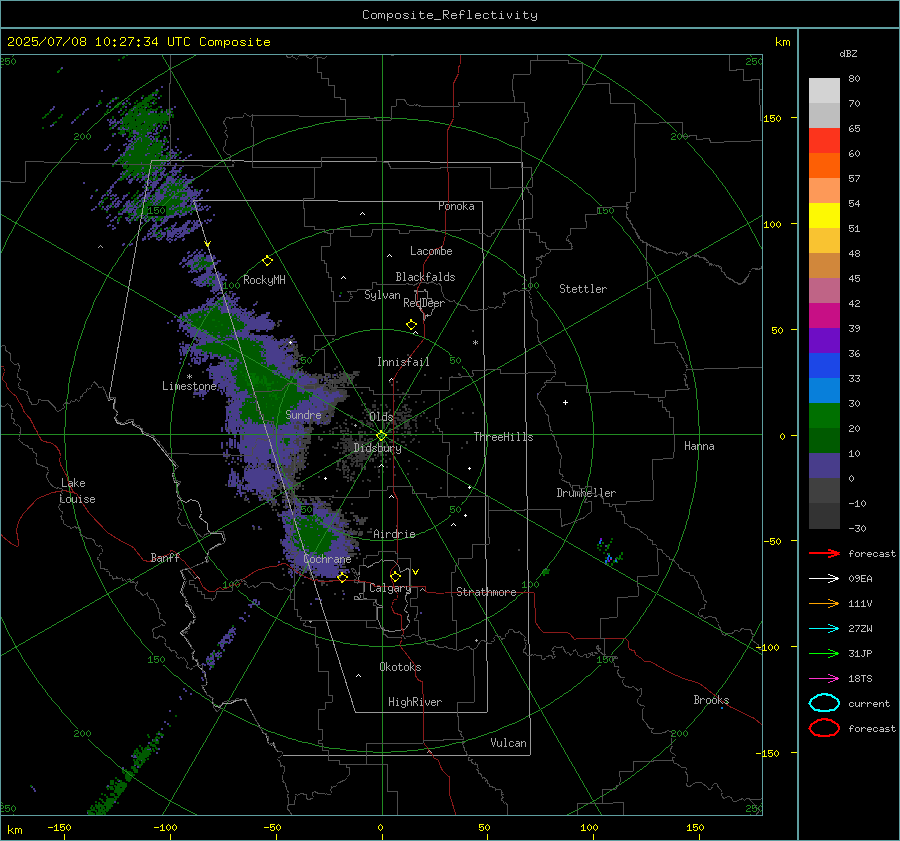Click the red forecast arrow in legend
Viewport: 900px width, 841px height.
click(x=824, y=553)
